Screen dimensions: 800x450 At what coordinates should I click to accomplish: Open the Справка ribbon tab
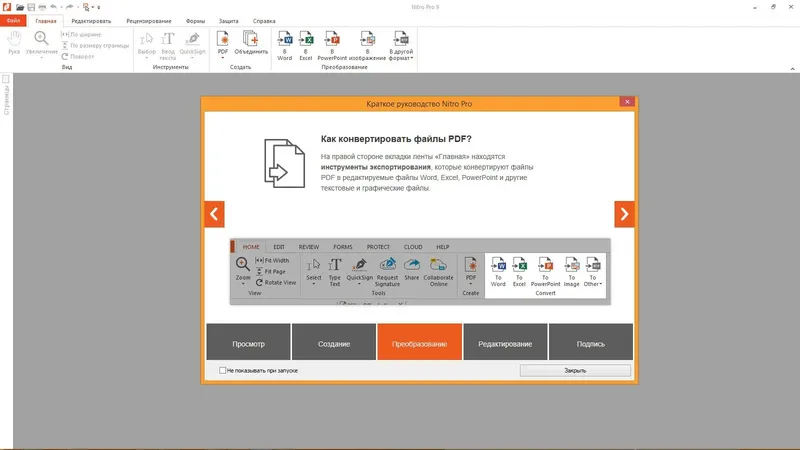(264, 21)
